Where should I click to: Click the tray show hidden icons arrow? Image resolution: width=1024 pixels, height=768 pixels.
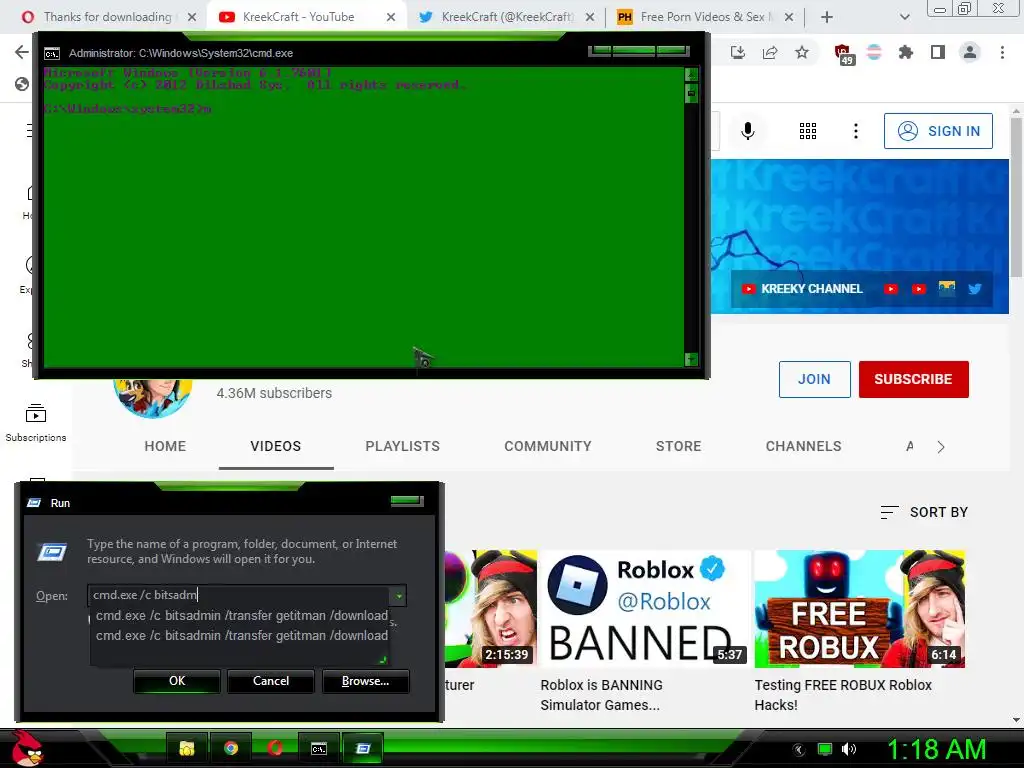(x=799, y=750)
